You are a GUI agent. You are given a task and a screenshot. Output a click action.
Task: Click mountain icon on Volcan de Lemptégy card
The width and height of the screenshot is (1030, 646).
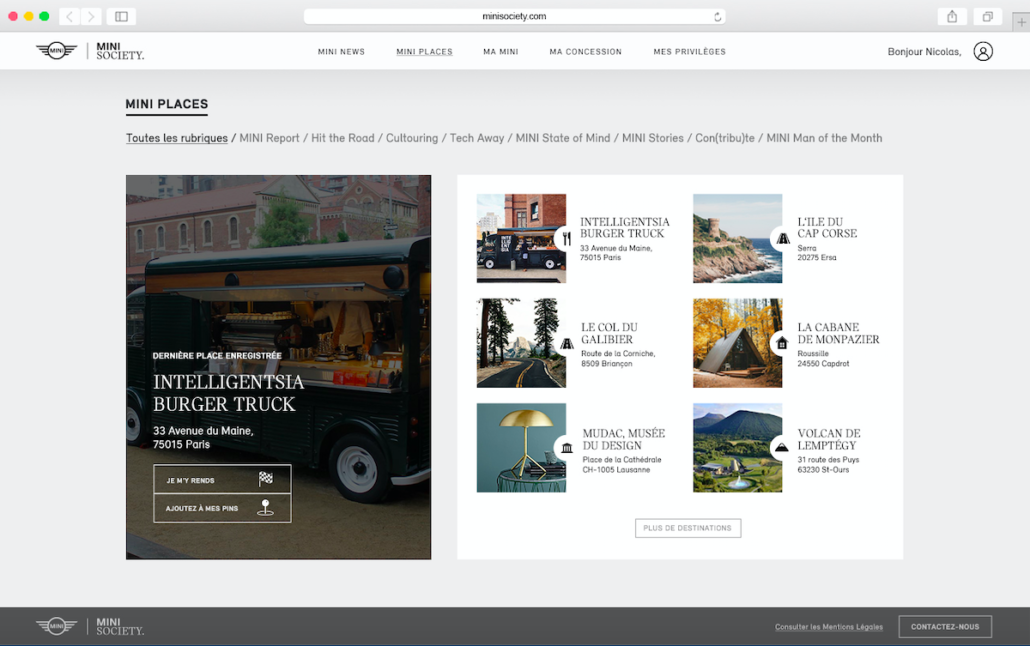tap(782, 448)
